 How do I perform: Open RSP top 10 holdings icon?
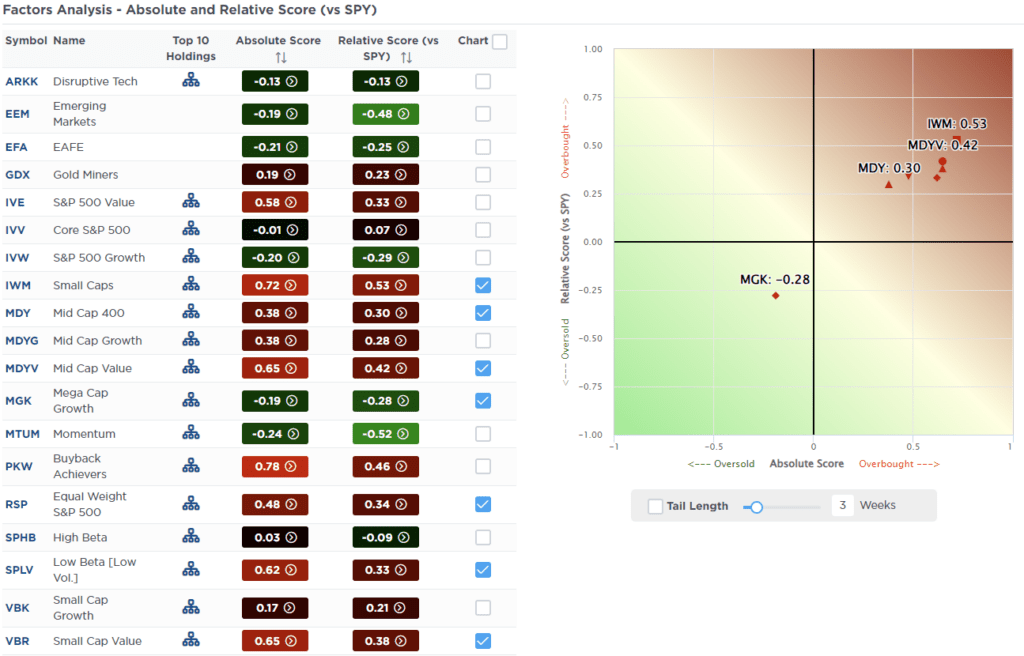tap(191, 504)
